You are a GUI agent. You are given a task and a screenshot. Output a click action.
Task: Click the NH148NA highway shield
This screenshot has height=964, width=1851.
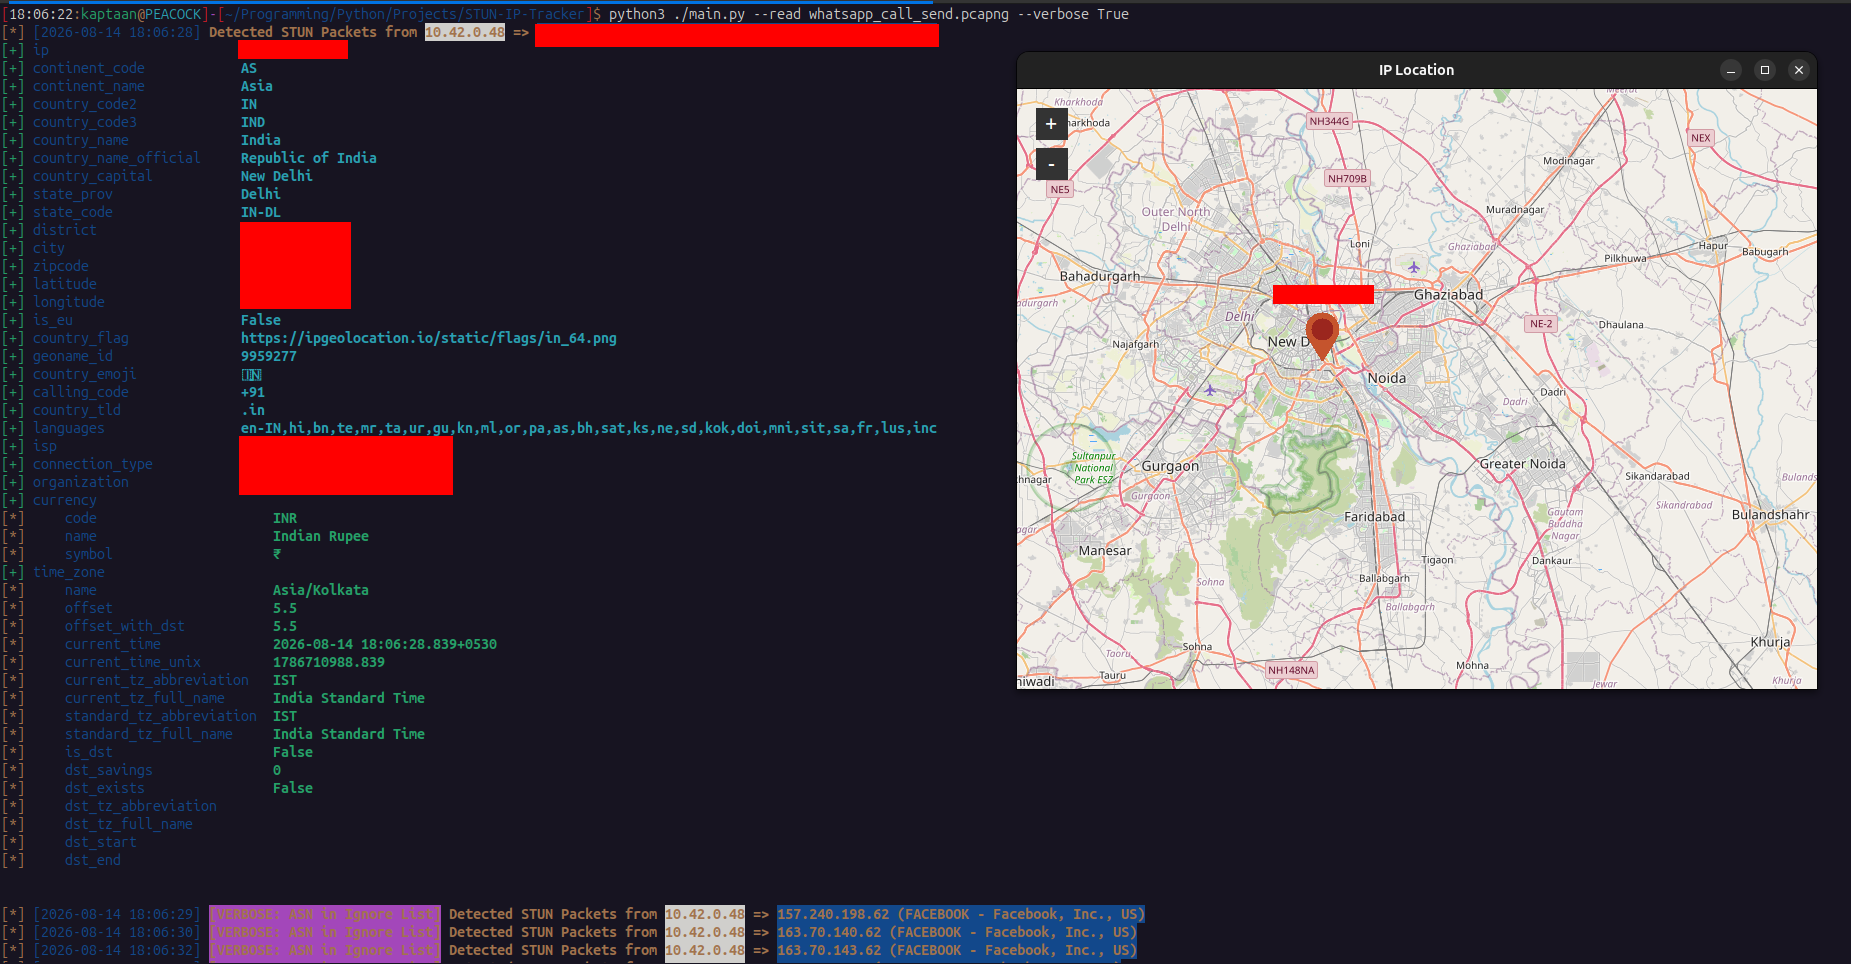tap(1291, 670)
